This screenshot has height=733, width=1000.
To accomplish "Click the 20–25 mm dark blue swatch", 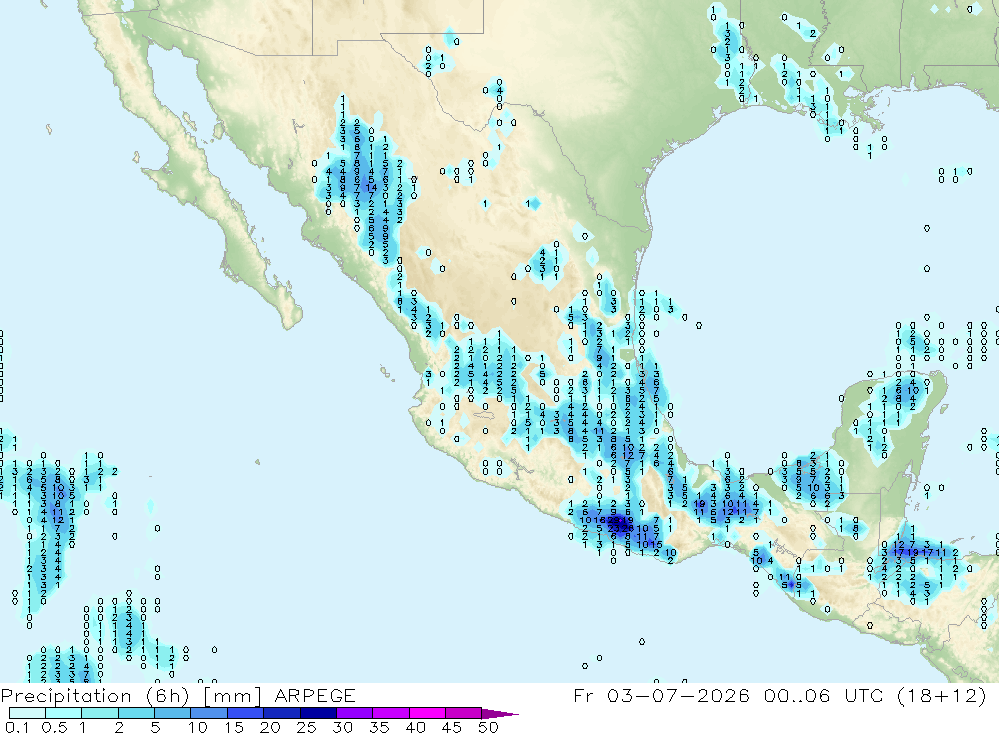I will coord(282,713).
